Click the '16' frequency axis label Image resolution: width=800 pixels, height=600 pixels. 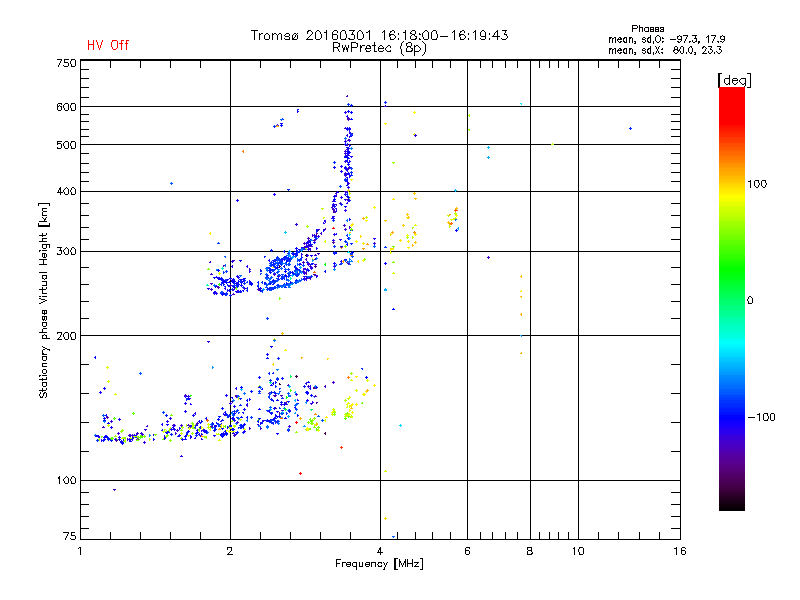pyautogui.click(x=680, y=551)
